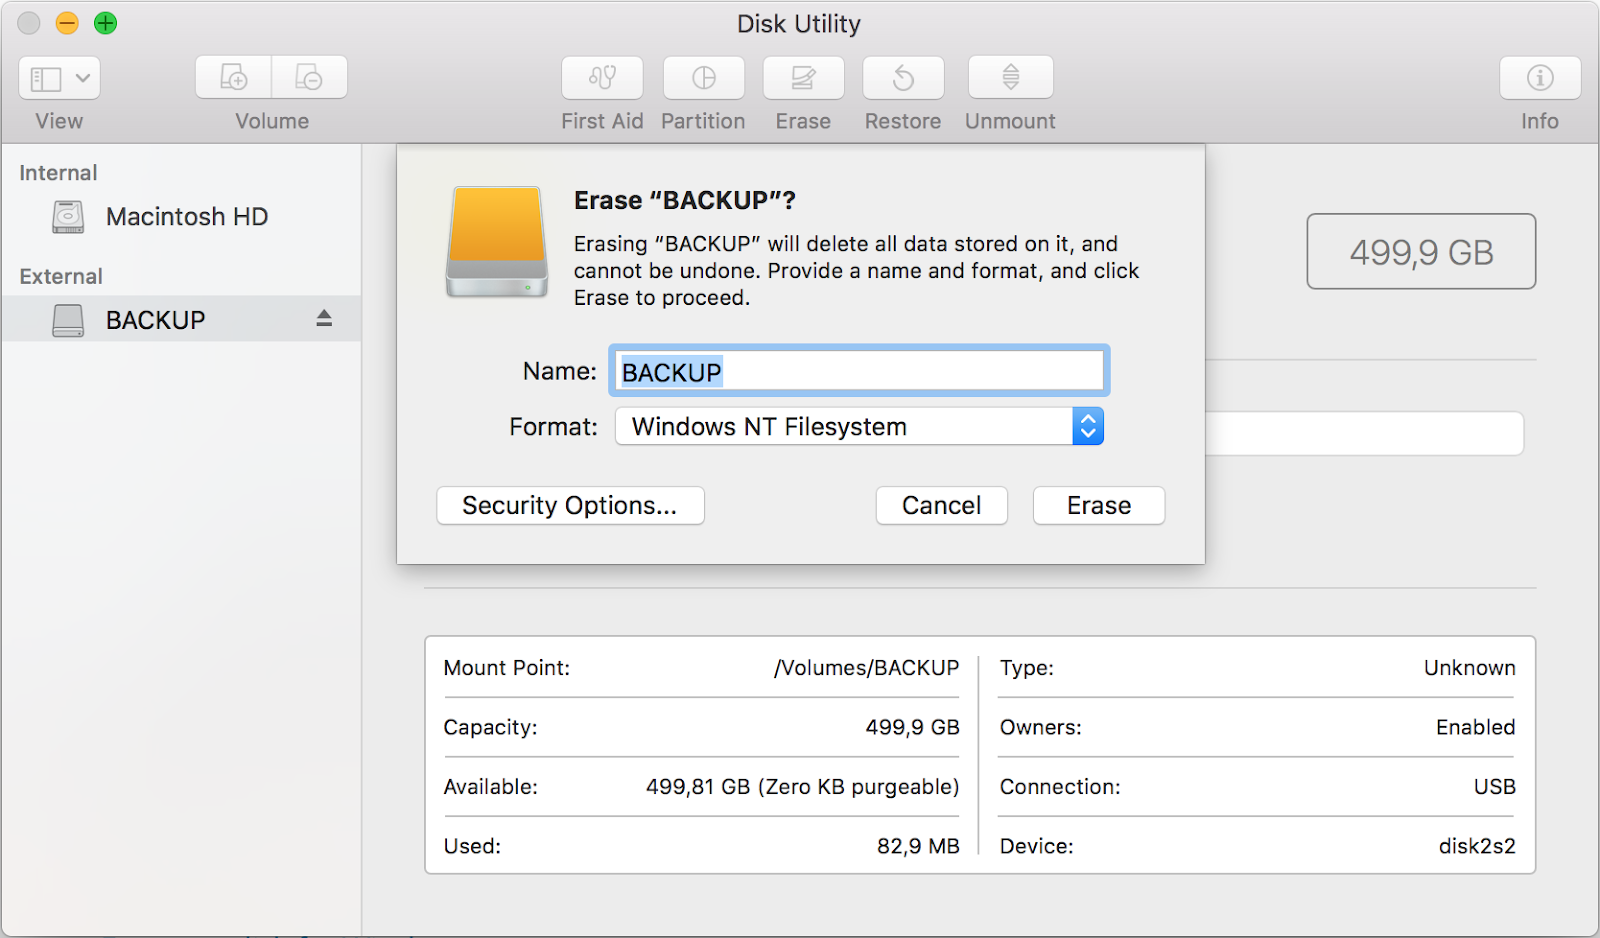
Task: Click the Connection value USB
Action: [1494, 787]
